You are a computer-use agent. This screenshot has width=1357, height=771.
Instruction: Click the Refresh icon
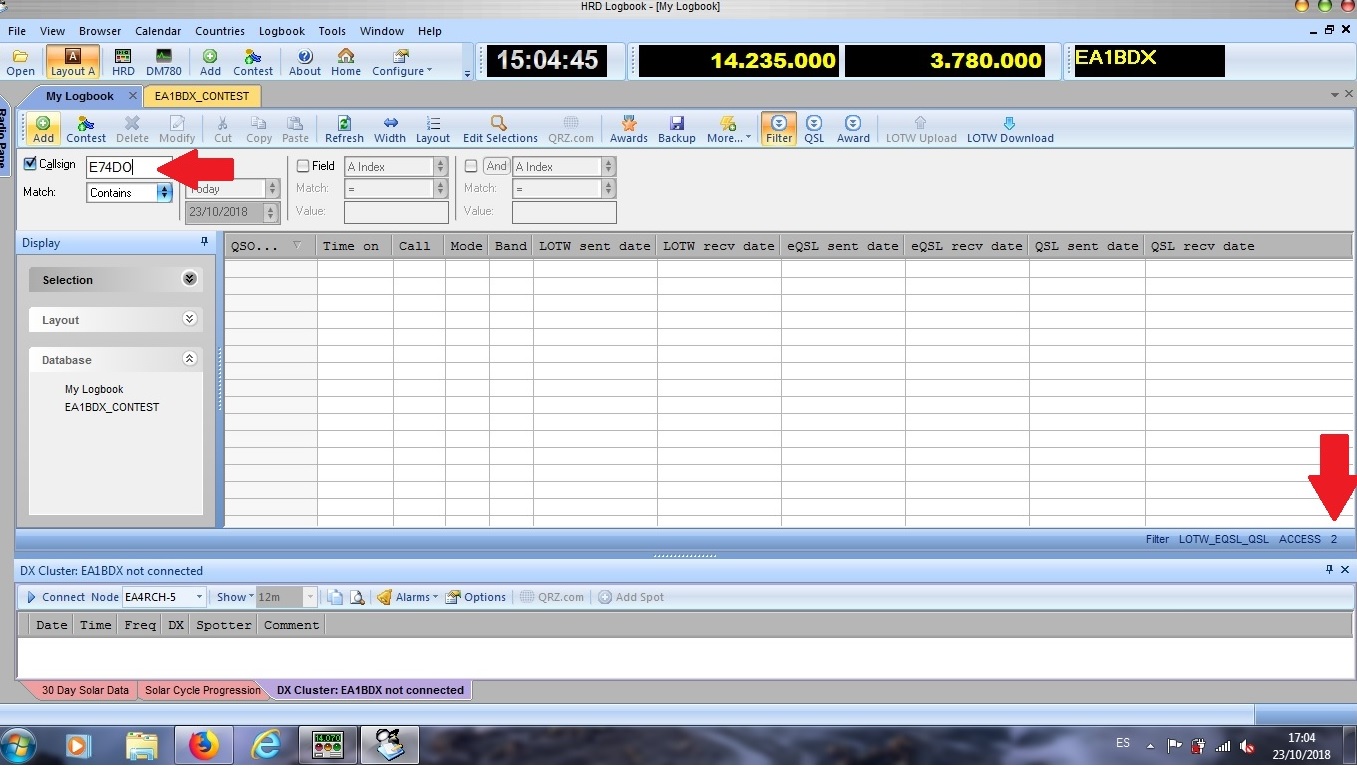[x=344, y=130]
